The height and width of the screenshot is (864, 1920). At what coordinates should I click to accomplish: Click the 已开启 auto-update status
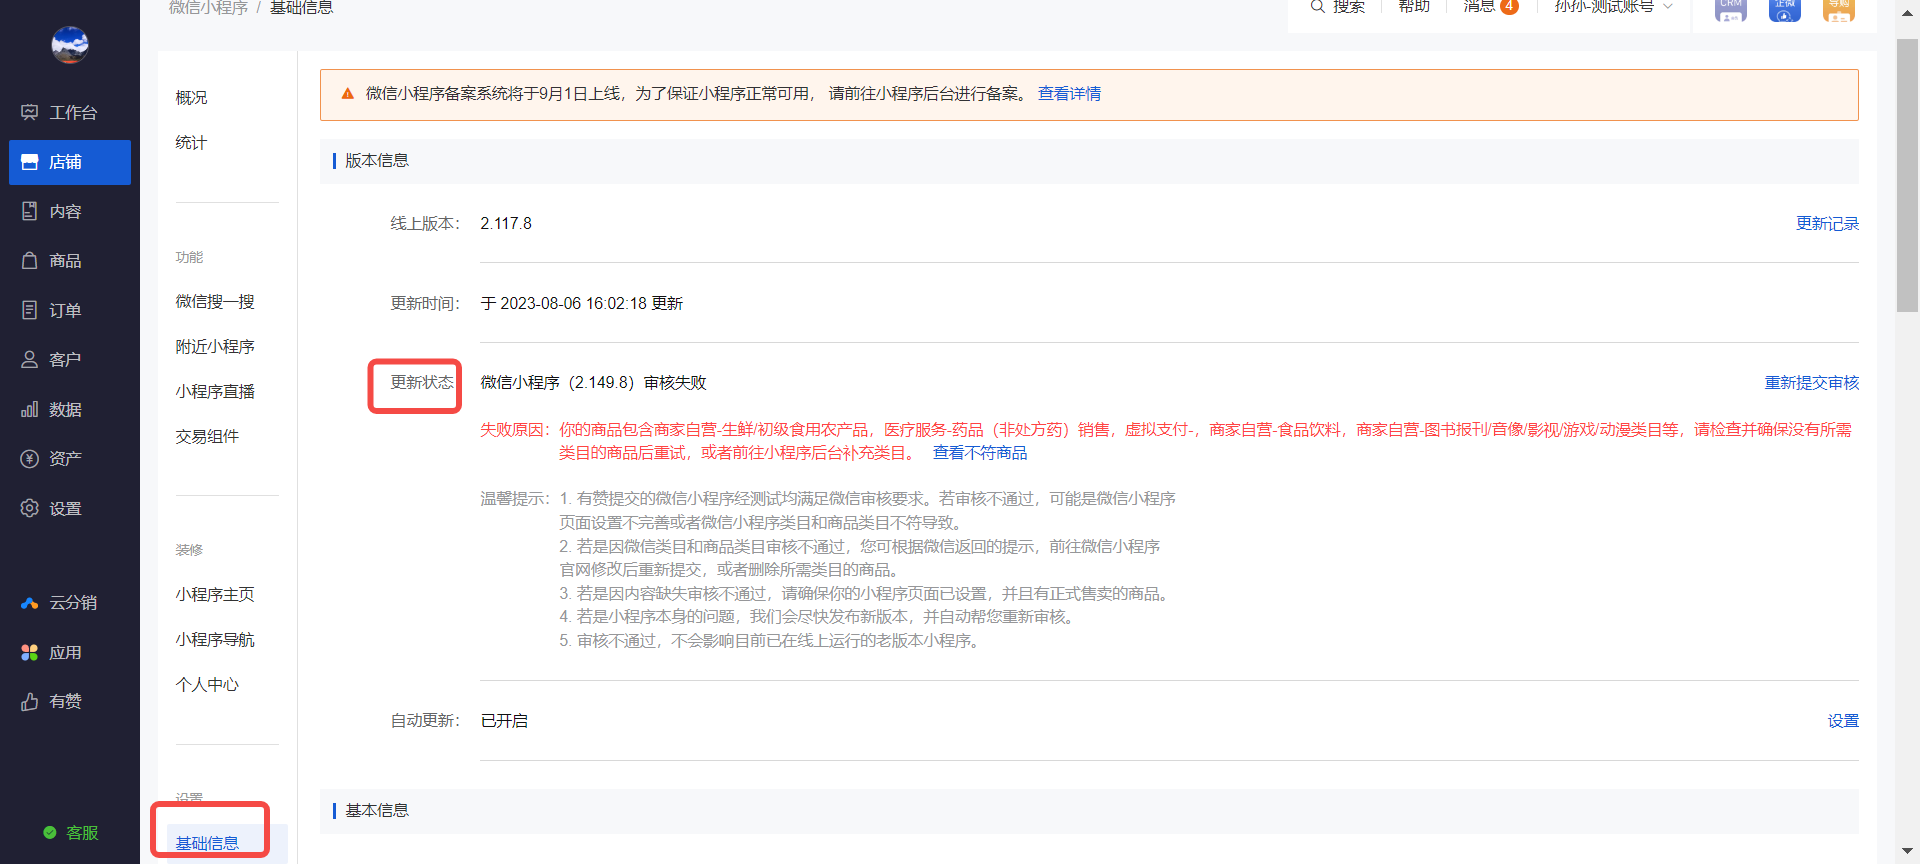pyautogui.click(x=504, y=720)
